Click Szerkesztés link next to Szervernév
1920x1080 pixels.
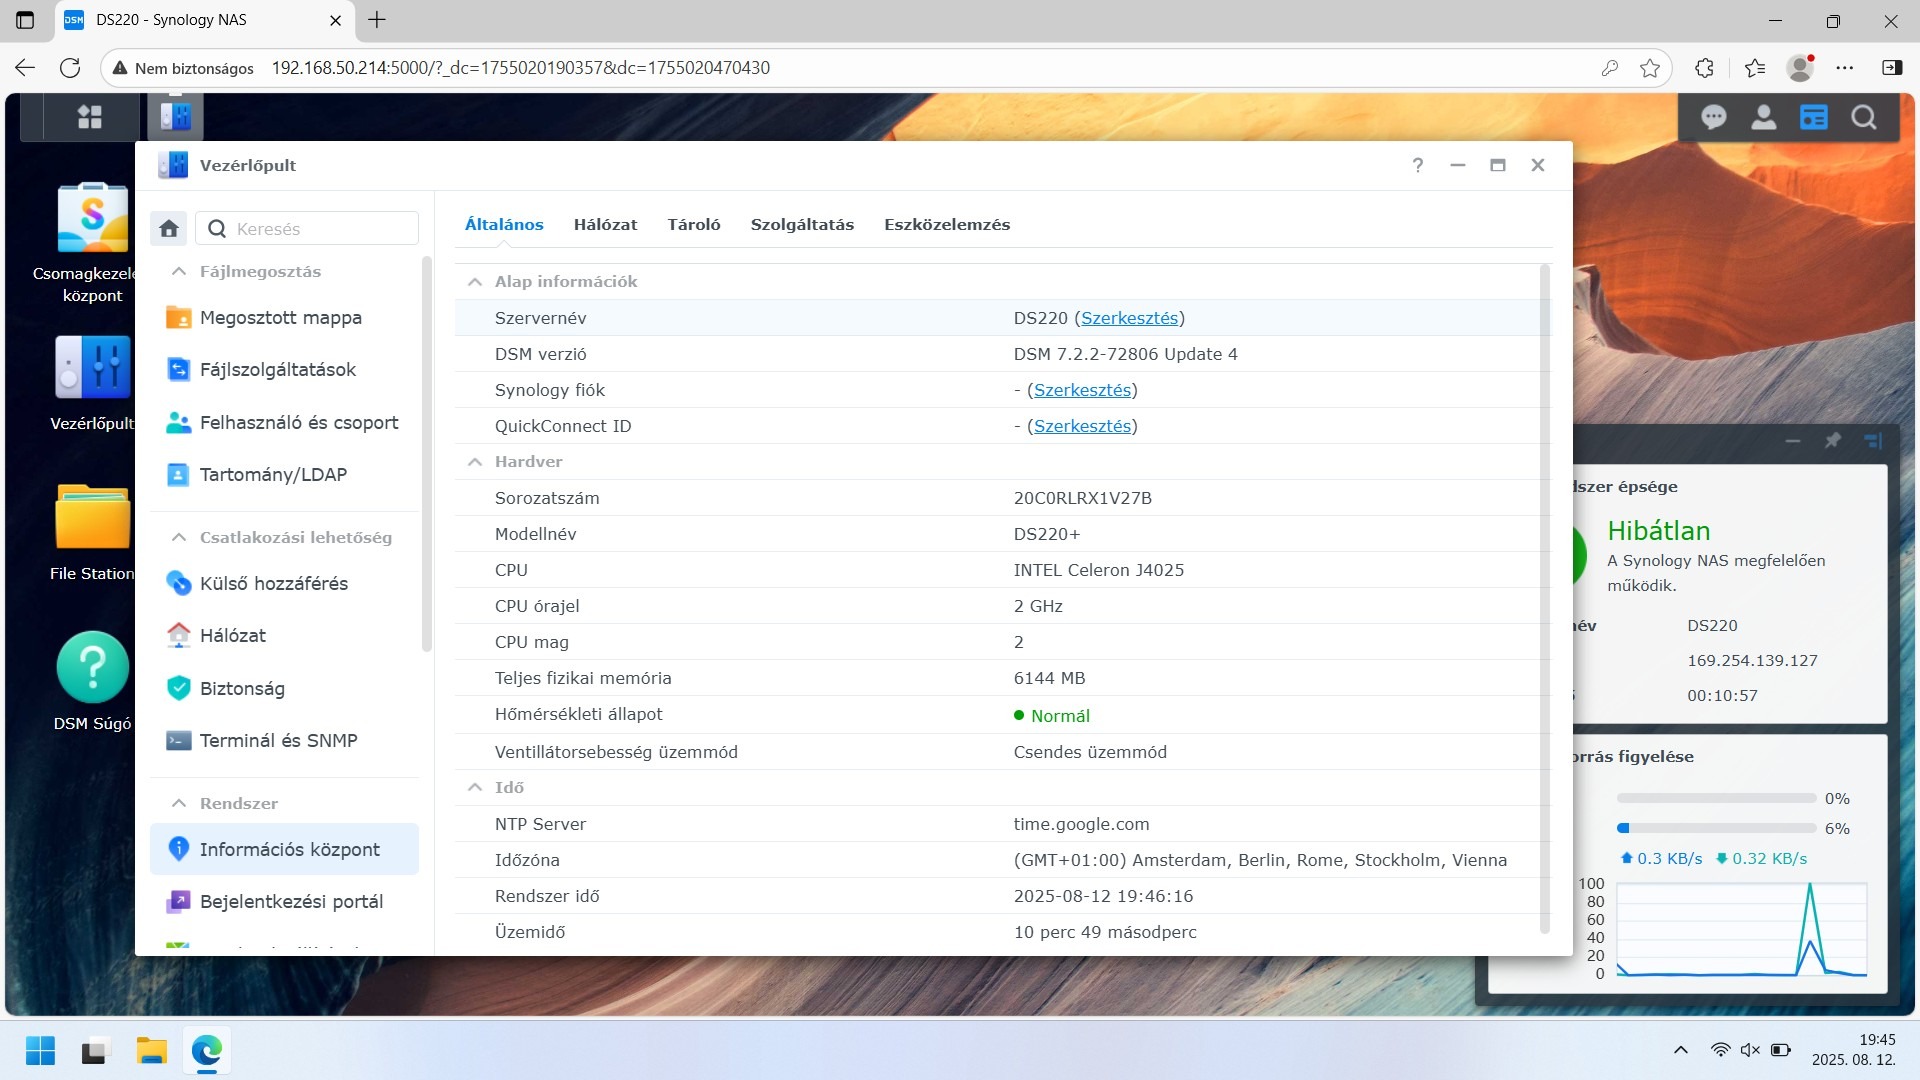tap(1129, 318)
